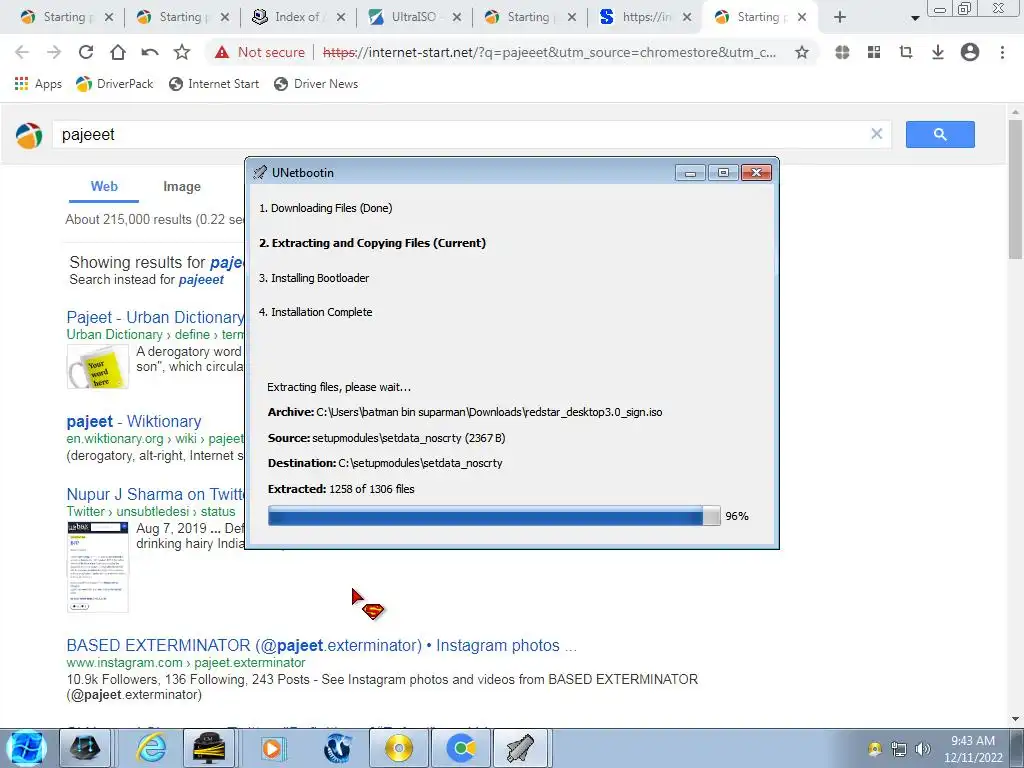Expand the tab list dropdown arrow
Image resolution: width=1024 pixels, height=768 pixels.
click(x=915, y=18)
